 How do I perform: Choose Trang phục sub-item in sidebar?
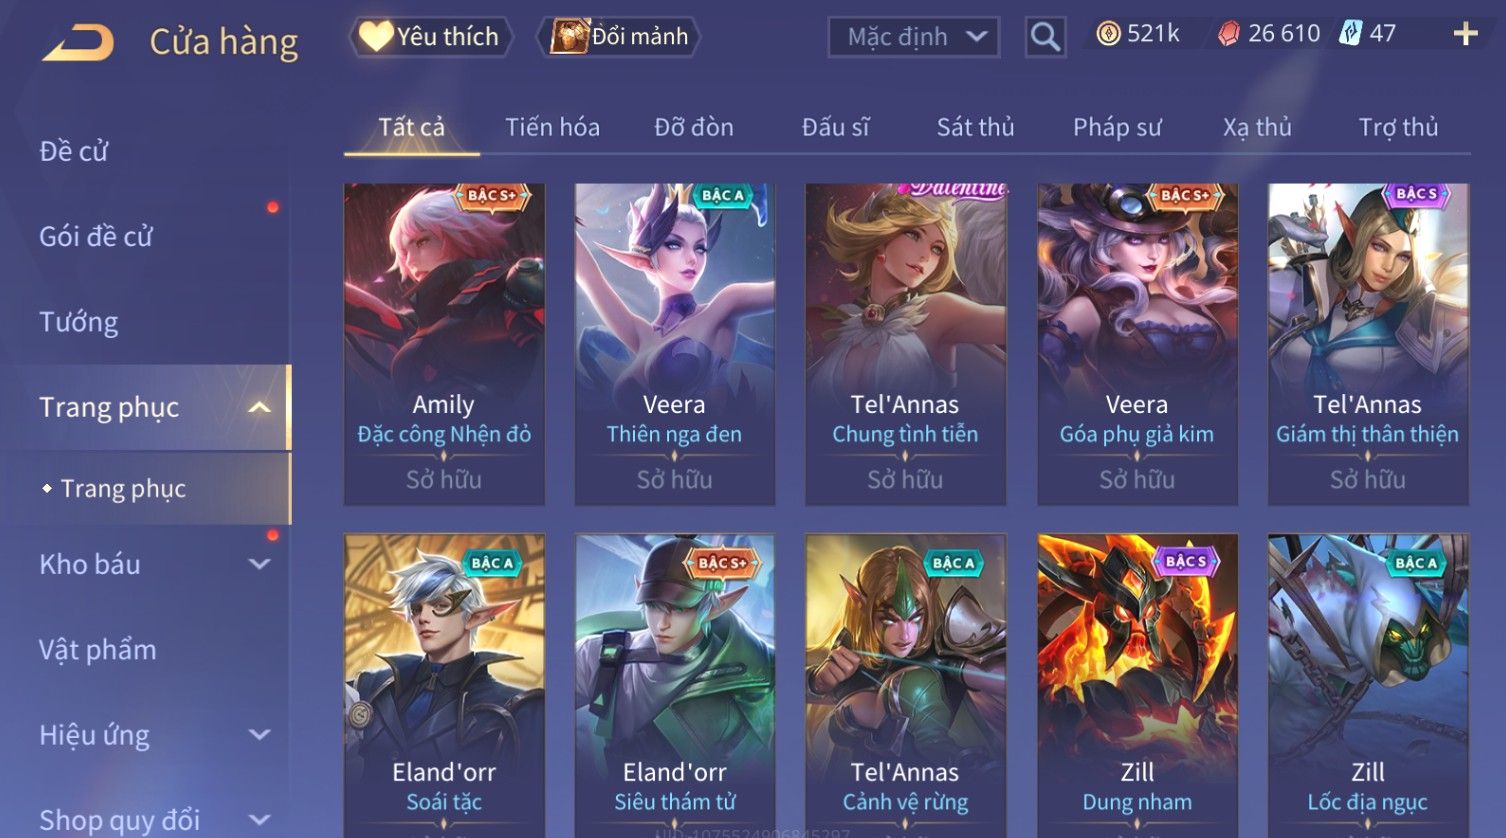123,488
